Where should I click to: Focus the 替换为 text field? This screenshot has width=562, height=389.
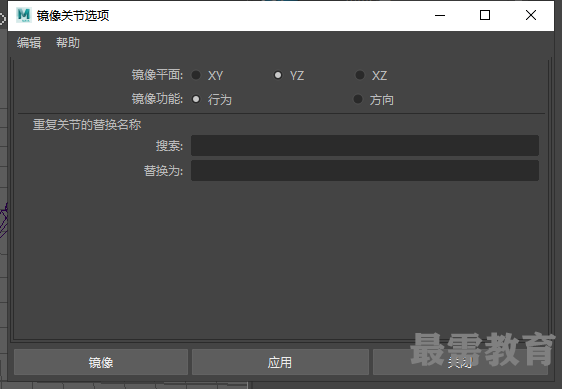(365, 170)
